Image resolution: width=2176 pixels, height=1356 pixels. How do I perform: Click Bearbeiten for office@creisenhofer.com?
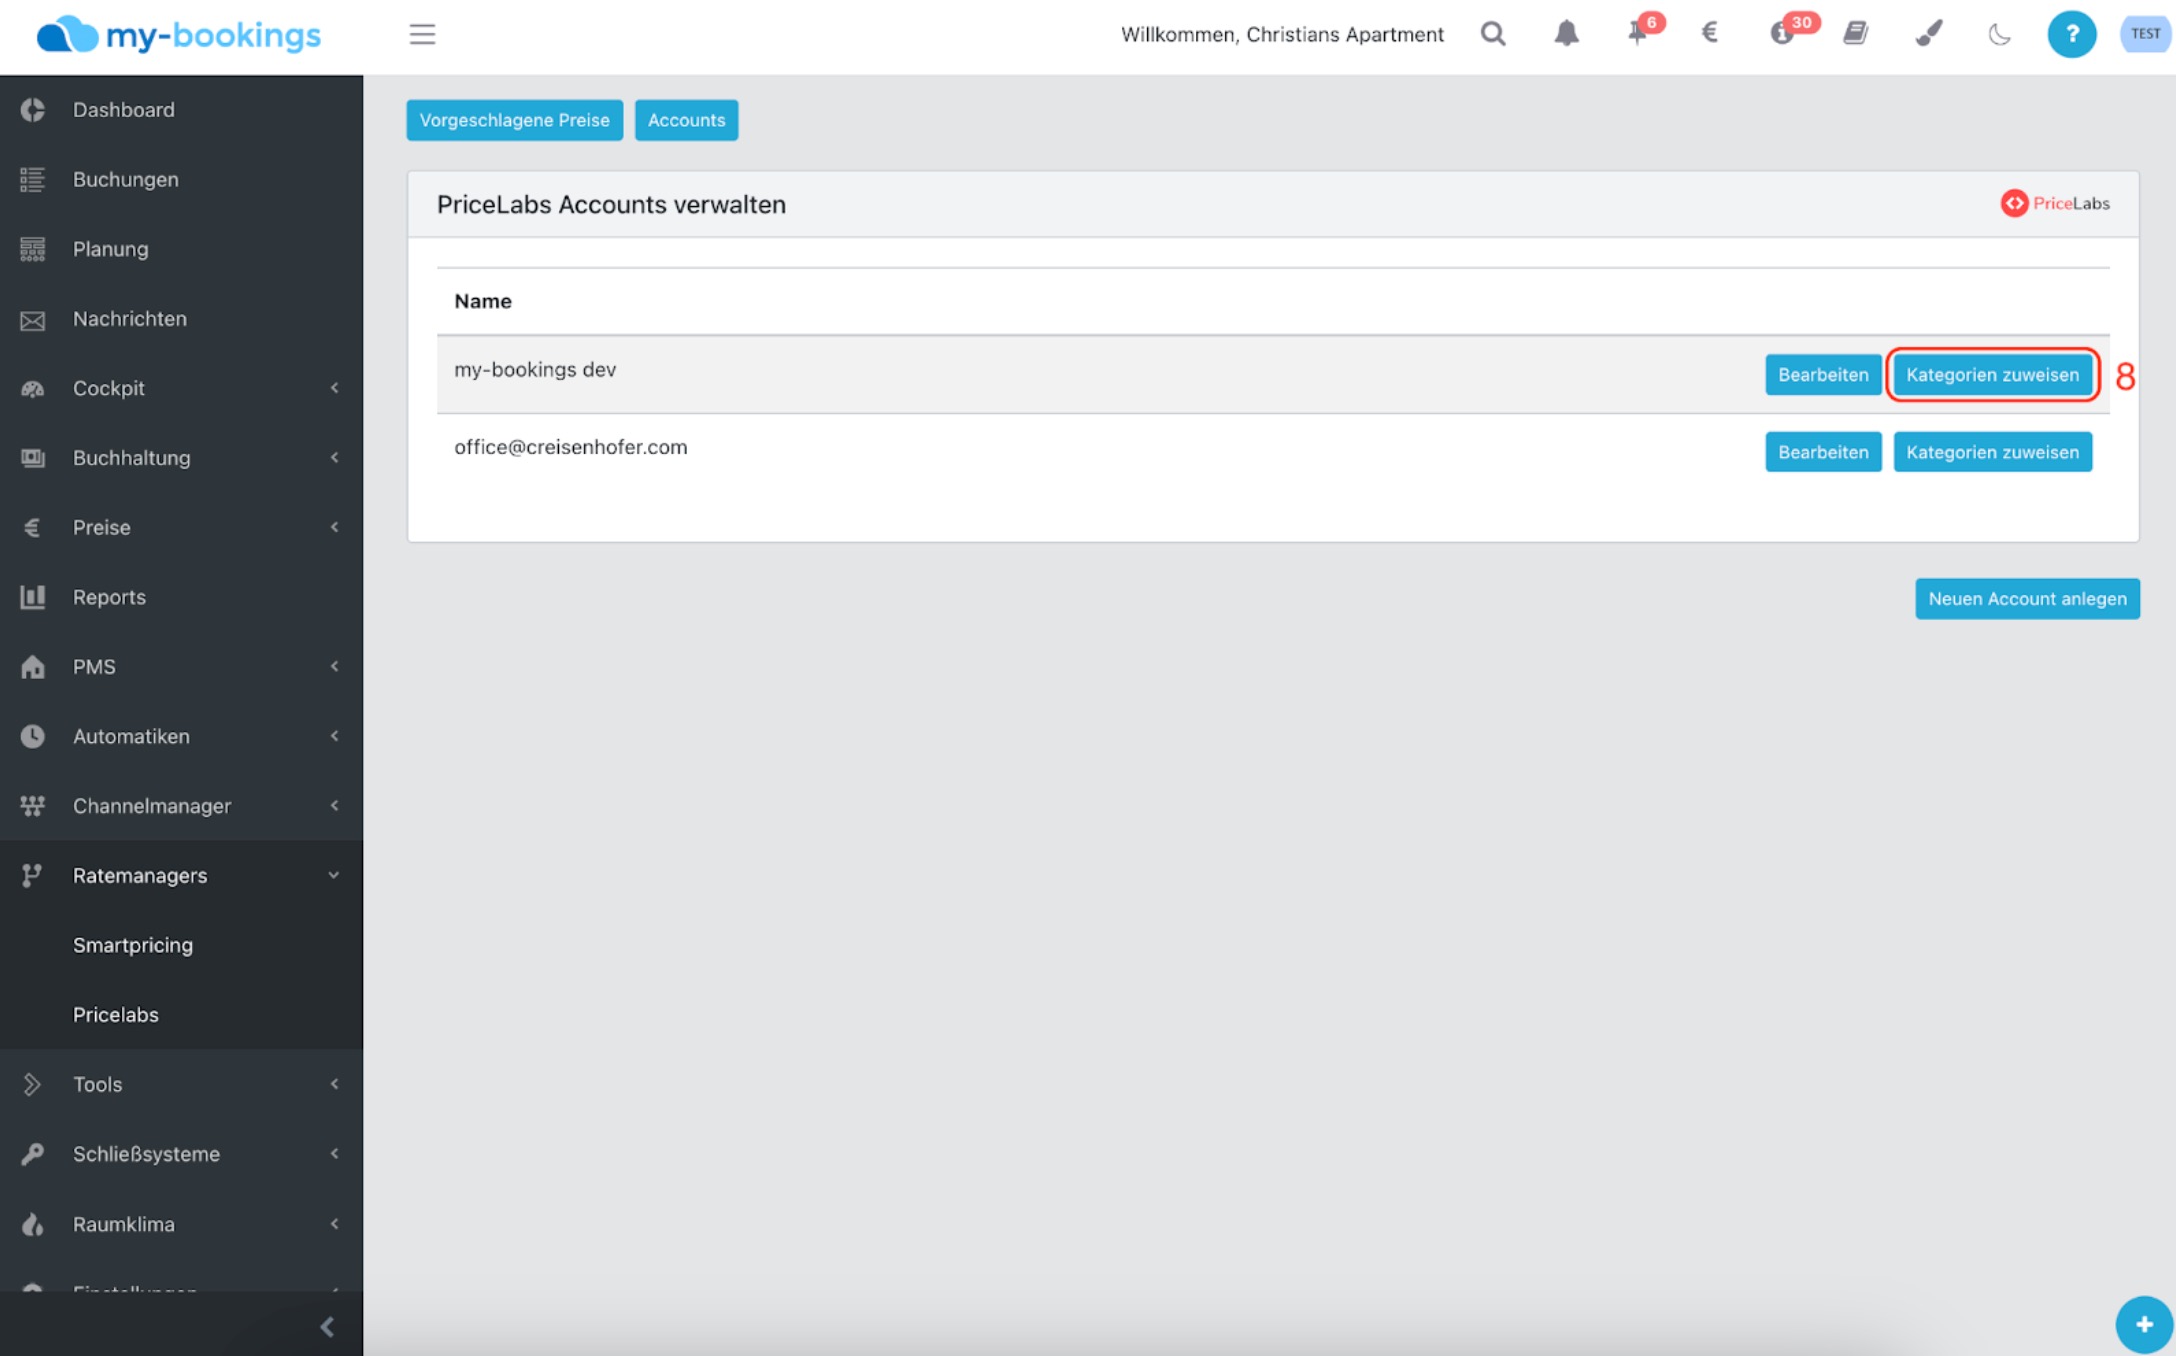click(1823, 452)
